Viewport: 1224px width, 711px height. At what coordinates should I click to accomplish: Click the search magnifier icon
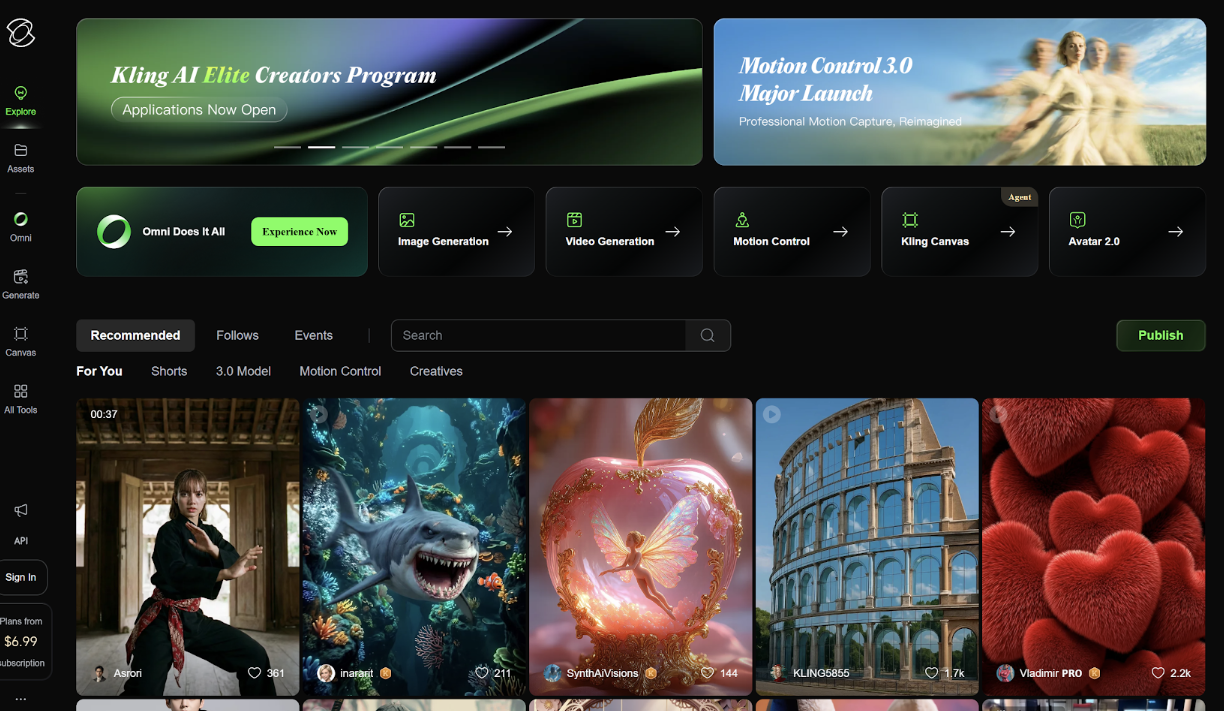point(707,336)
